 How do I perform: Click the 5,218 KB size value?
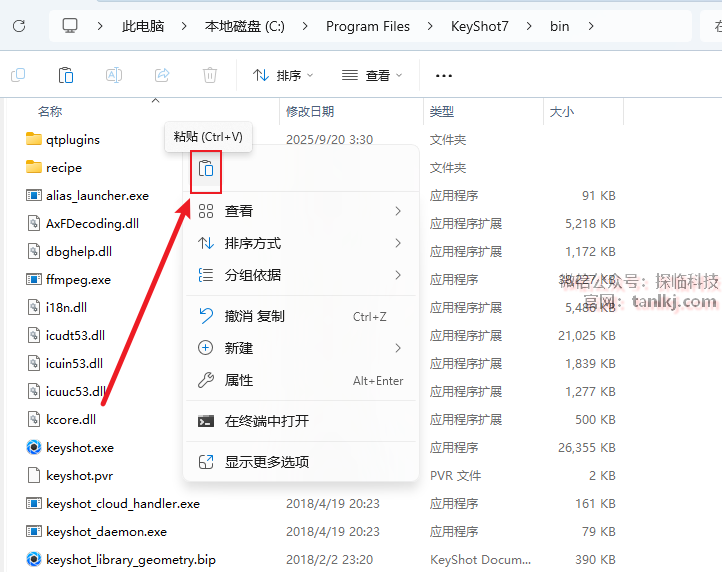point(590,224)
